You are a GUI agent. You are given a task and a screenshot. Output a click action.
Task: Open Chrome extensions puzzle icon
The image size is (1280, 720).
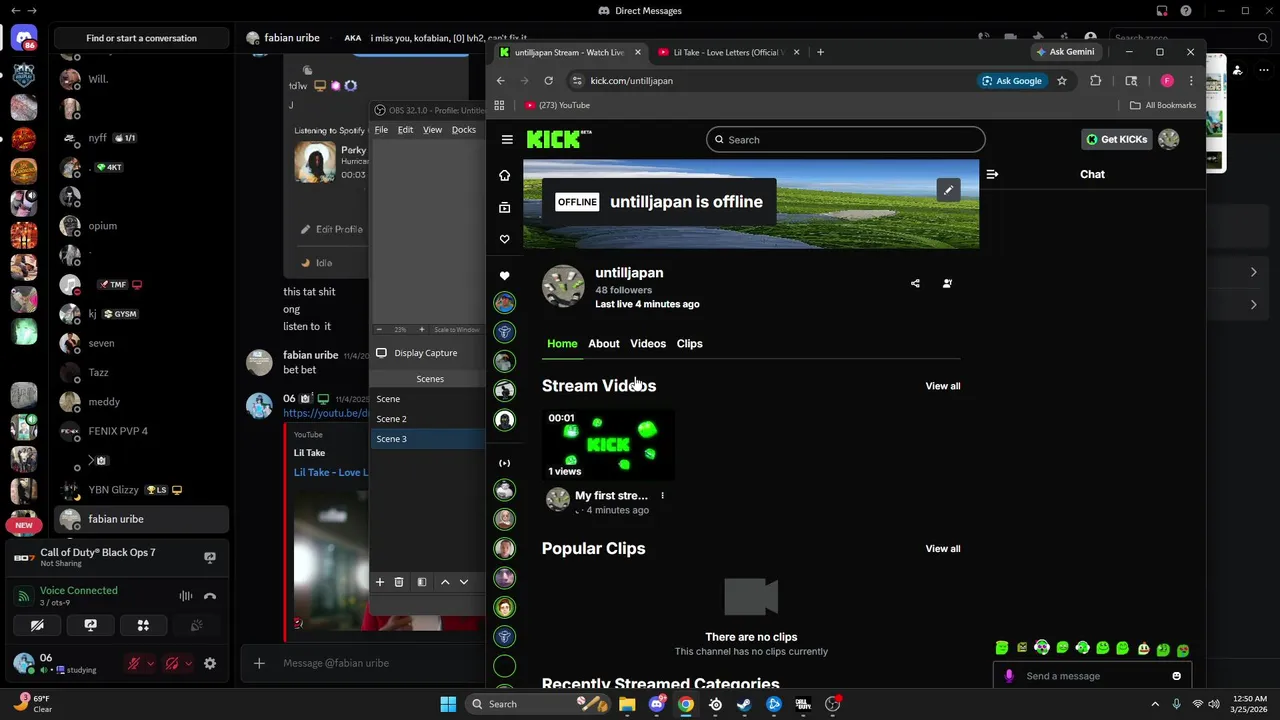coord(1096,81)
